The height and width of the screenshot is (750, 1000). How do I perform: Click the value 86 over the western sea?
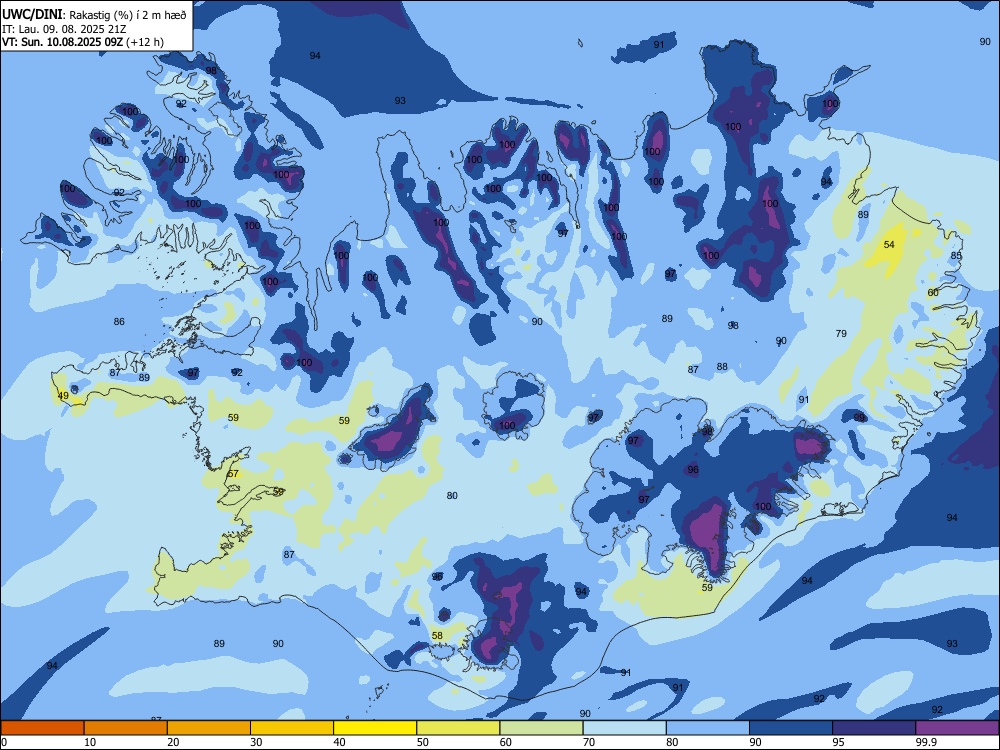click(x=119, y=321)
